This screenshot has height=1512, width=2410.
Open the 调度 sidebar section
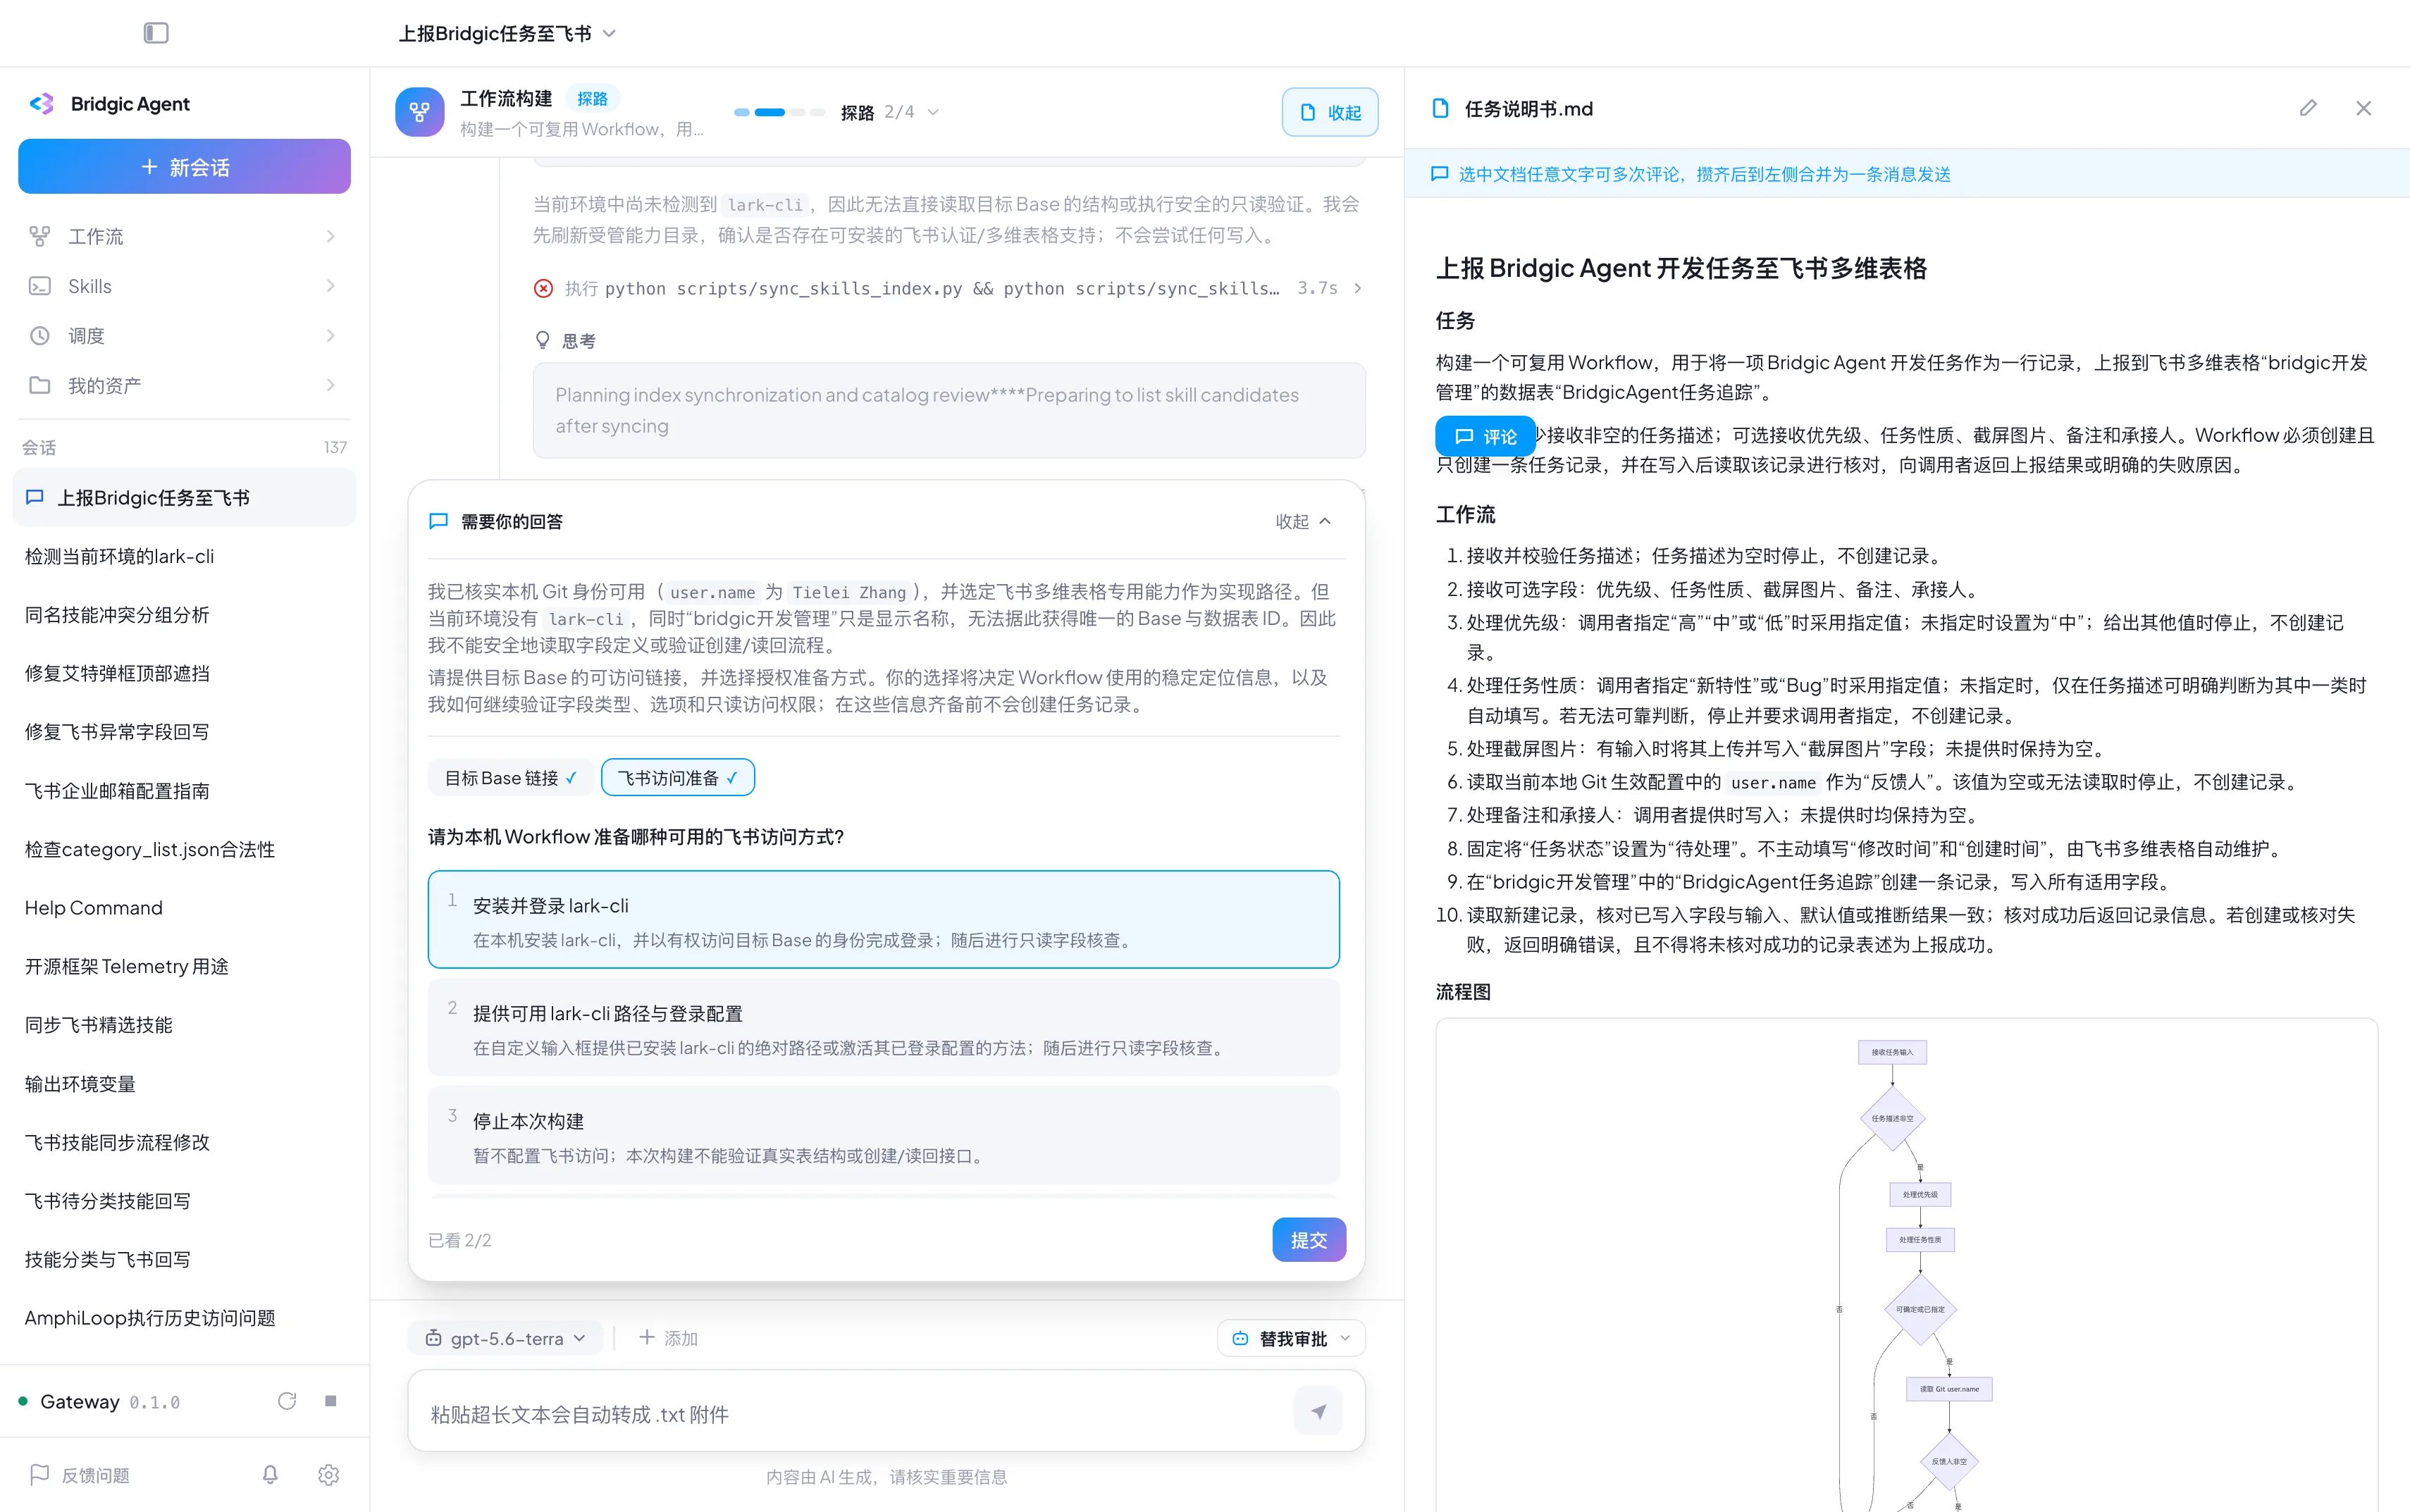(184, 336)
